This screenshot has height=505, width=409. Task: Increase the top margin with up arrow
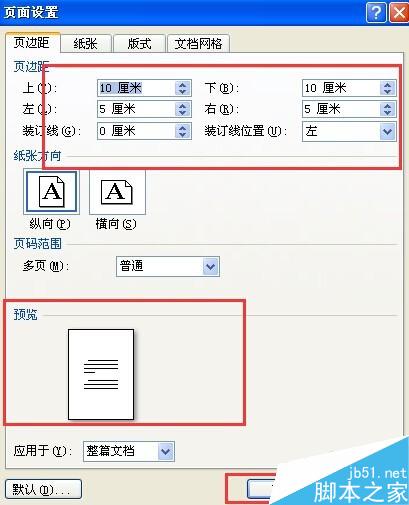click(183, 85)
